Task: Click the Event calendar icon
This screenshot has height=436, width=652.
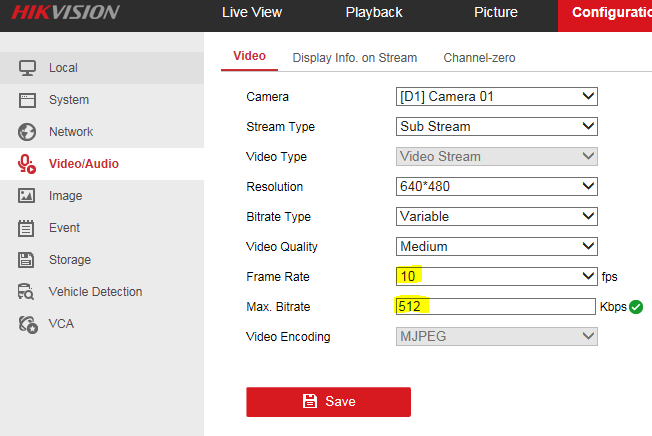Action: [x=28, y=228]
